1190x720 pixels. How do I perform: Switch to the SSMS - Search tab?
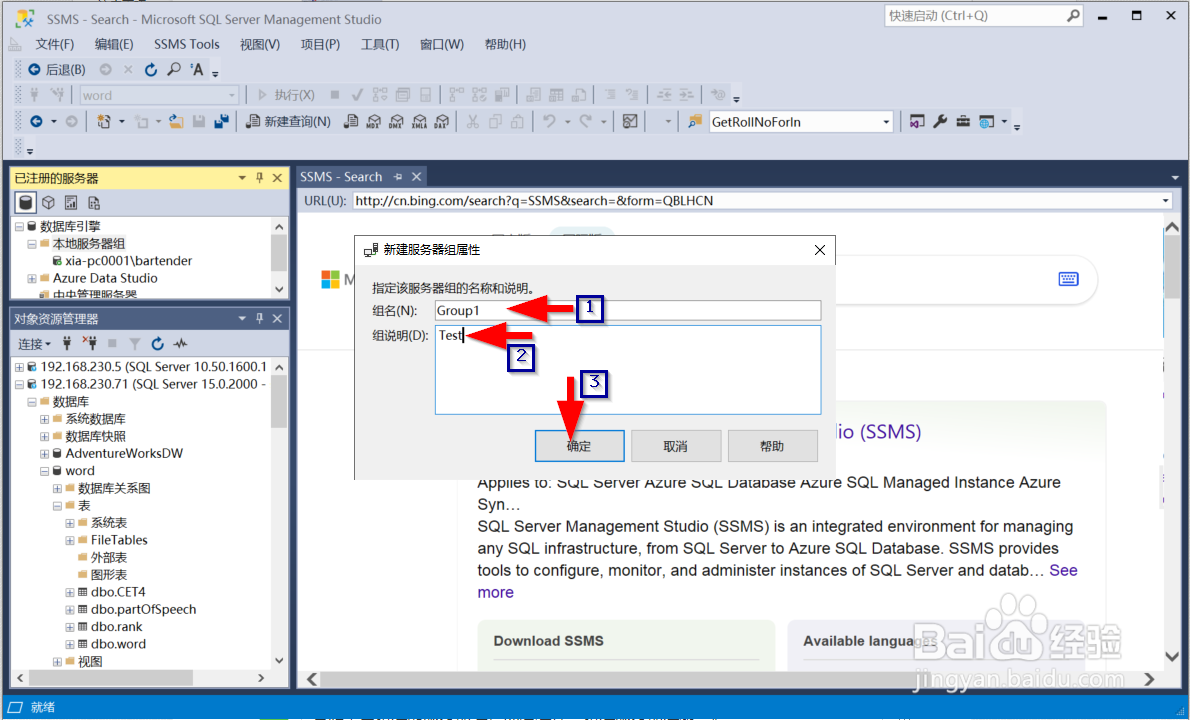[x=341, y=177]
